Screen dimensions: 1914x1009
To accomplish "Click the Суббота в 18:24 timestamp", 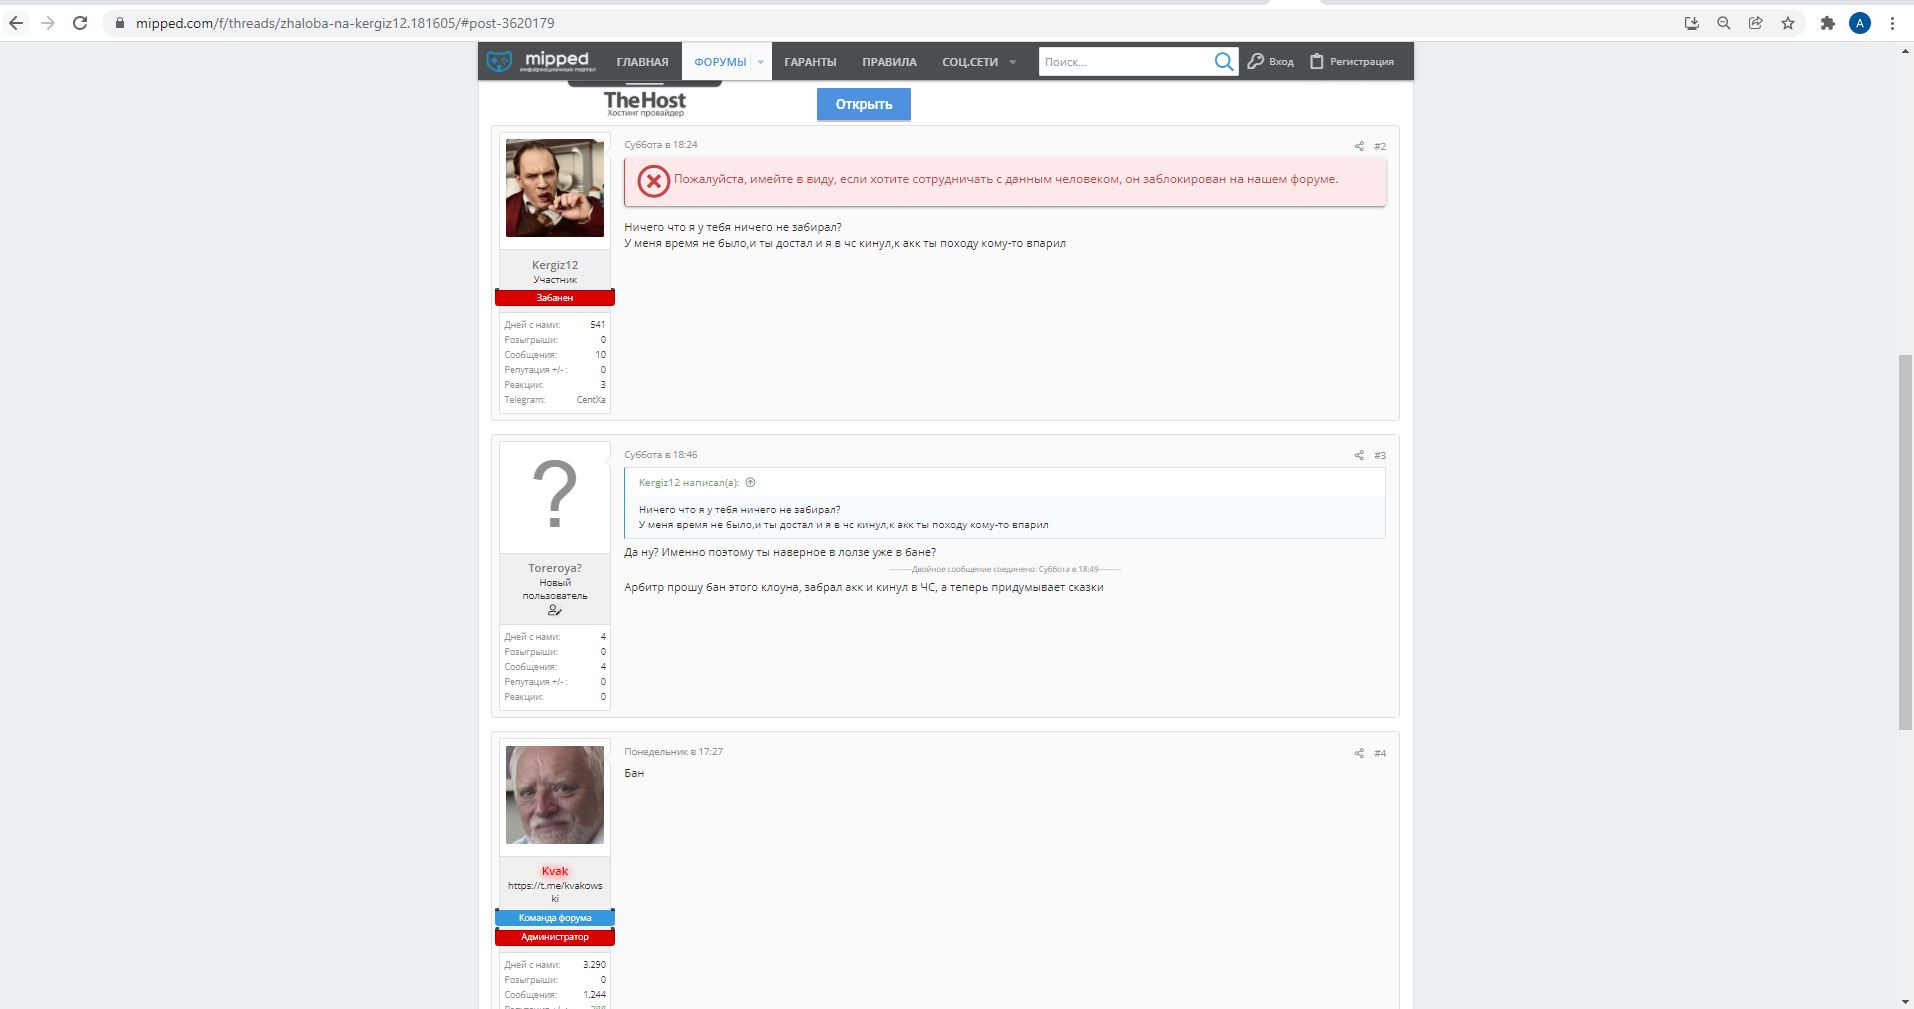I will coord(661,145).
